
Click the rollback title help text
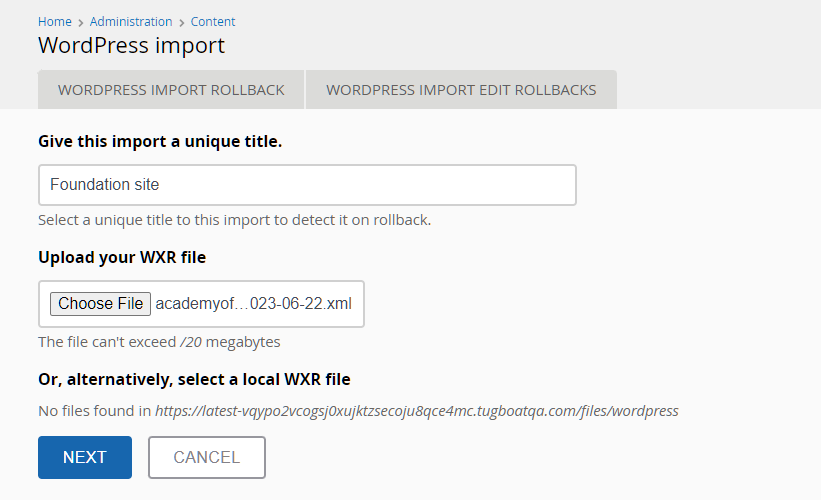click(x=234, y=220)
